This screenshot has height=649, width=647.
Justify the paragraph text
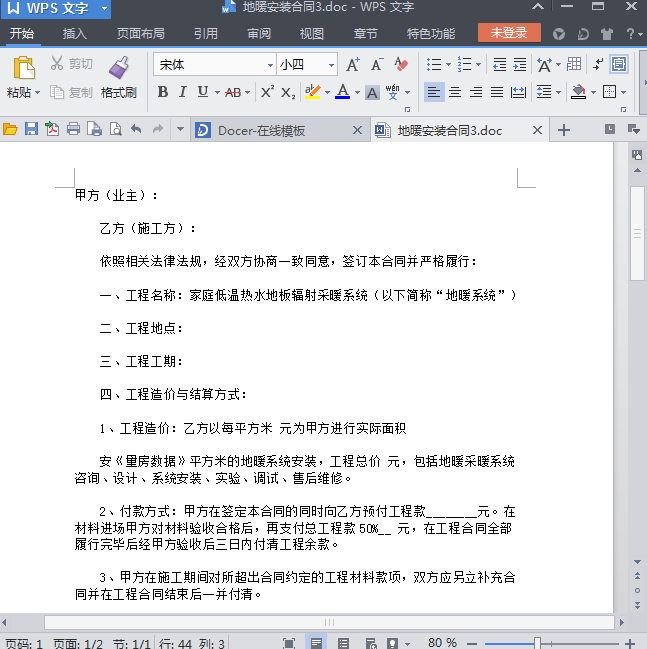[x=497, y=92]
